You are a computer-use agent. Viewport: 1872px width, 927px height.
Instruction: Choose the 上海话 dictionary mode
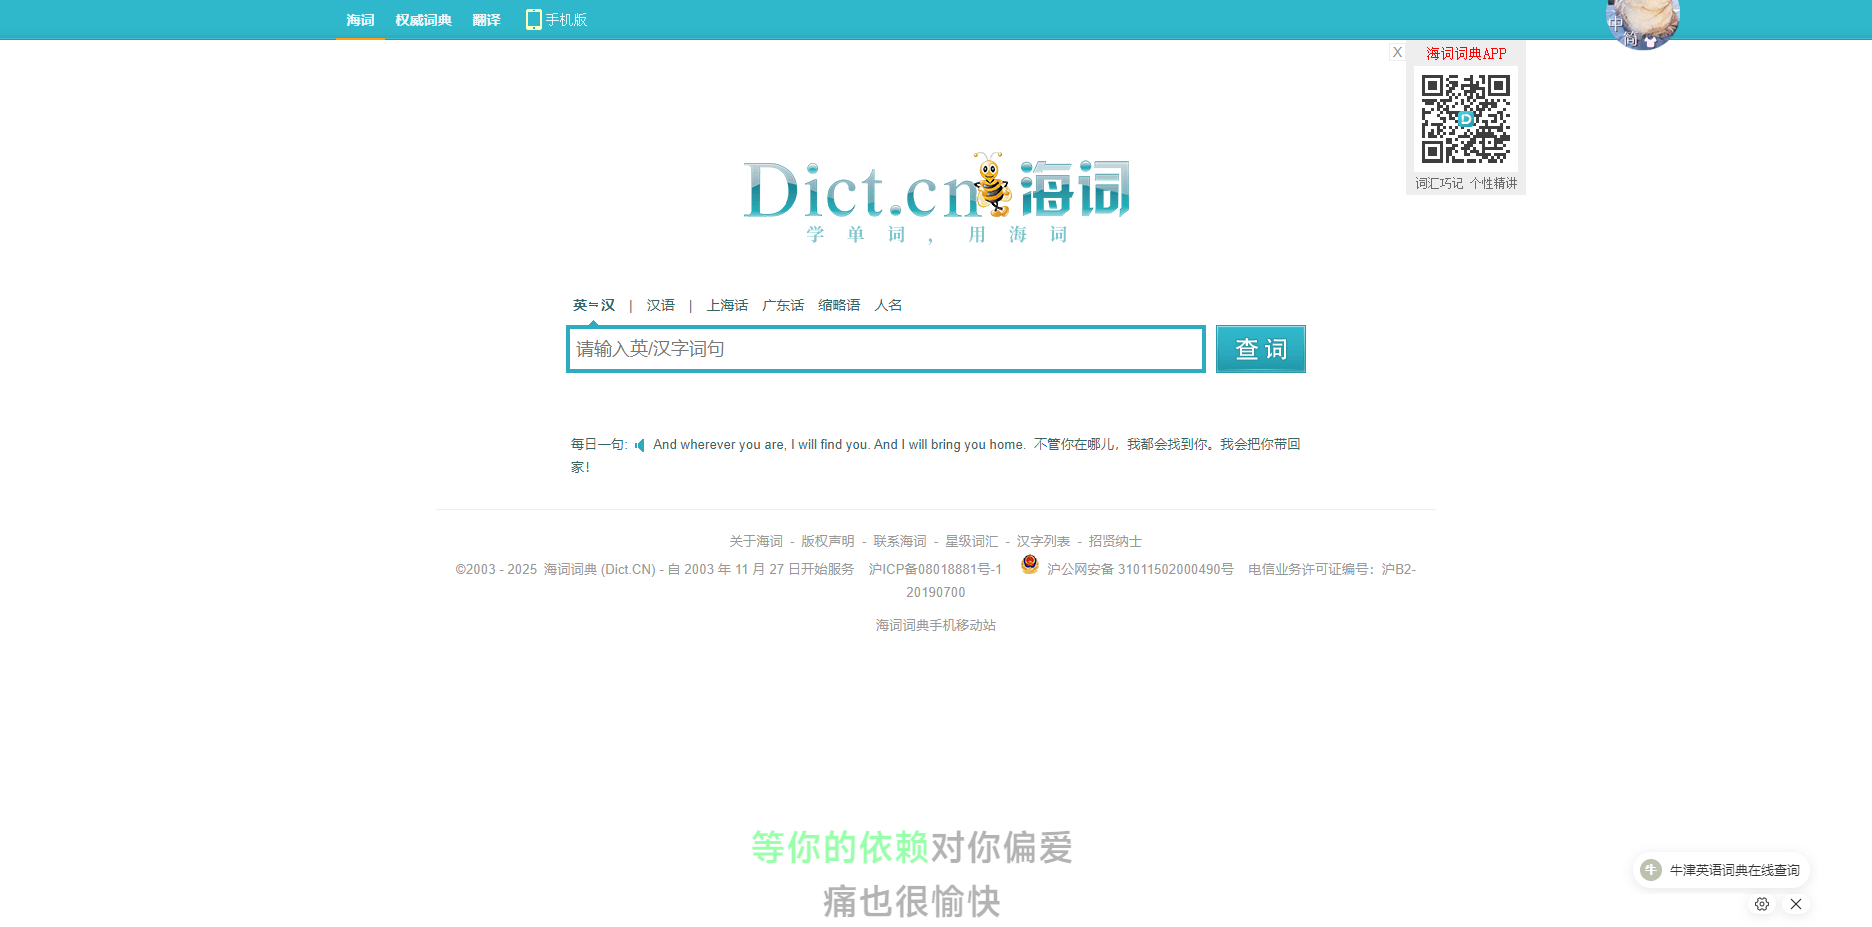[727, 305]
